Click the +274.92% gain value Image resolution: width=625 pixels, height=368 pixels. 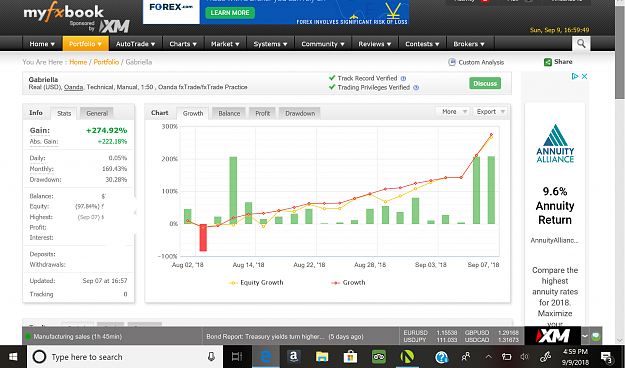coord(106,130)
